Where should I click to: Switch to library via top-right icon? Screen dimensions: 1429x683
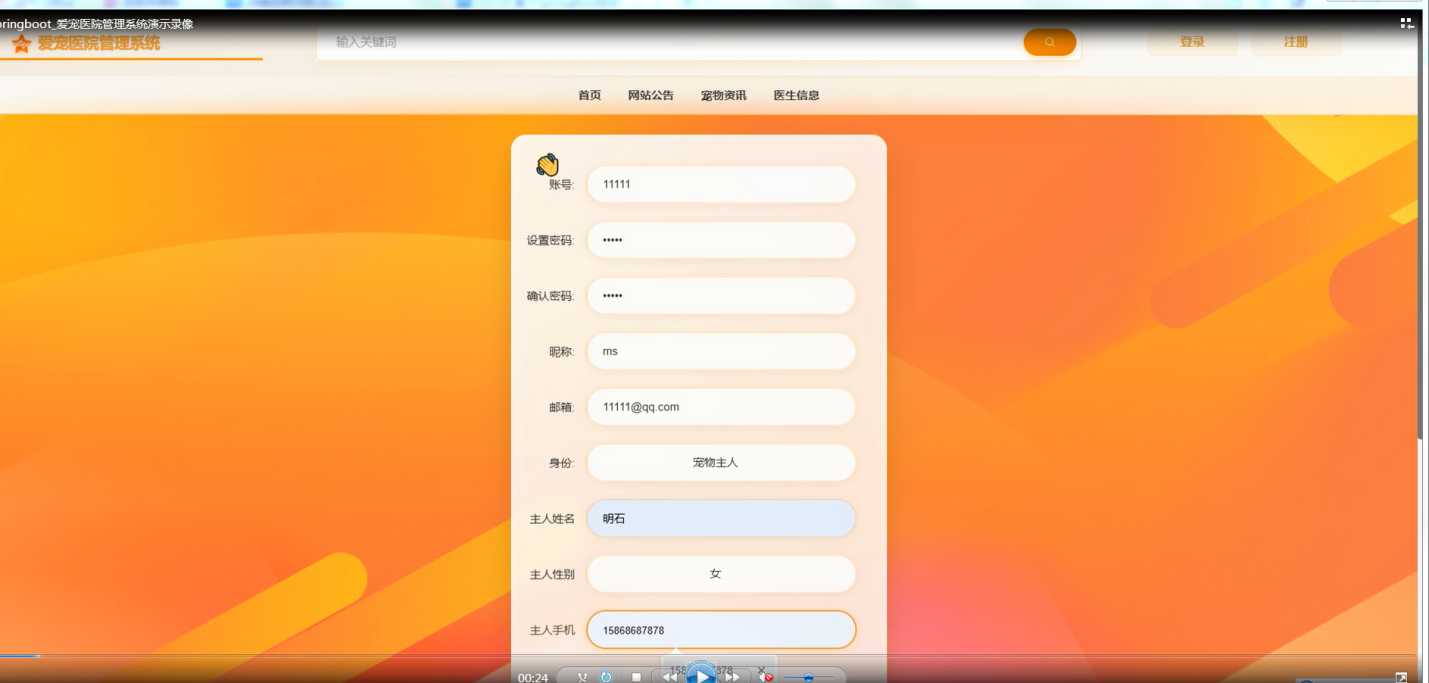tap(1407, 23)
